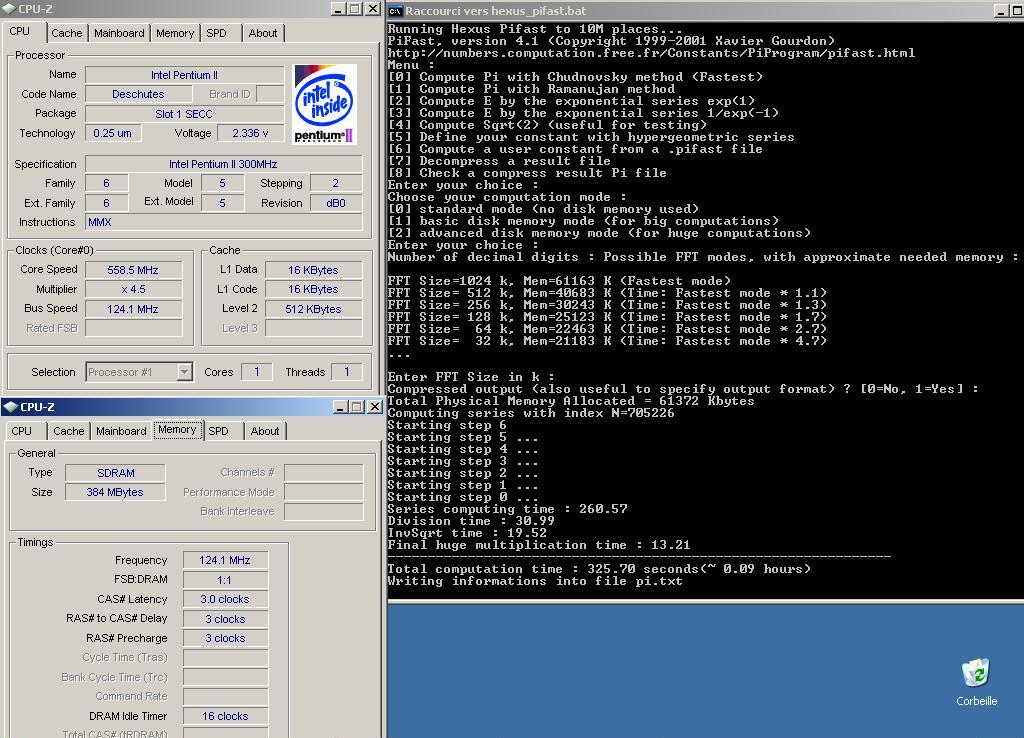Screen dimensions: 1024x738
Task: Select CPU tab in top CPU-Z window
Action: coord(20,31)
